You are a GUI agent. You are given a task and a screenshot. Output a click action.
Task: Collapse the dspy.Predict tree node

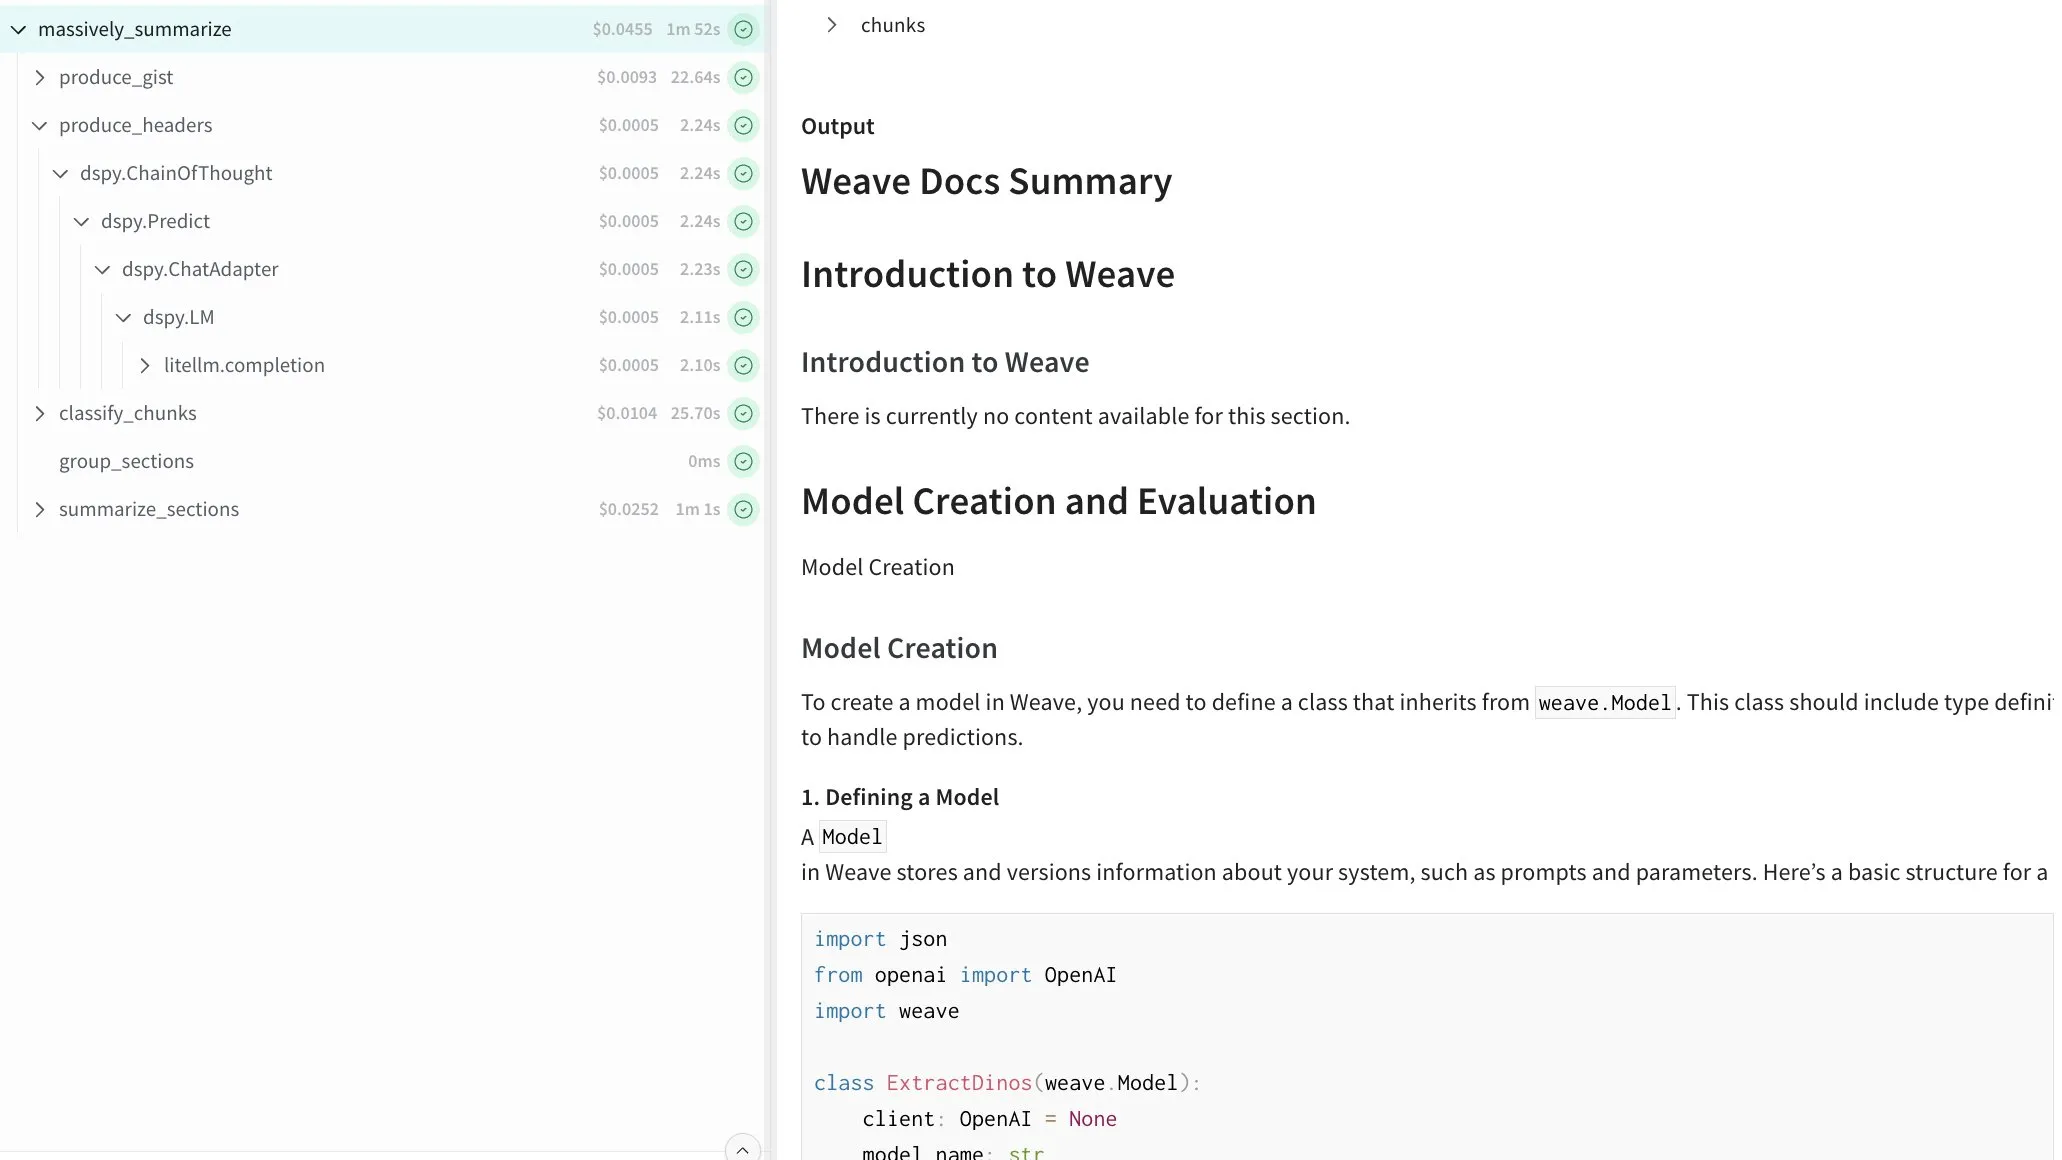click(82, 221)
